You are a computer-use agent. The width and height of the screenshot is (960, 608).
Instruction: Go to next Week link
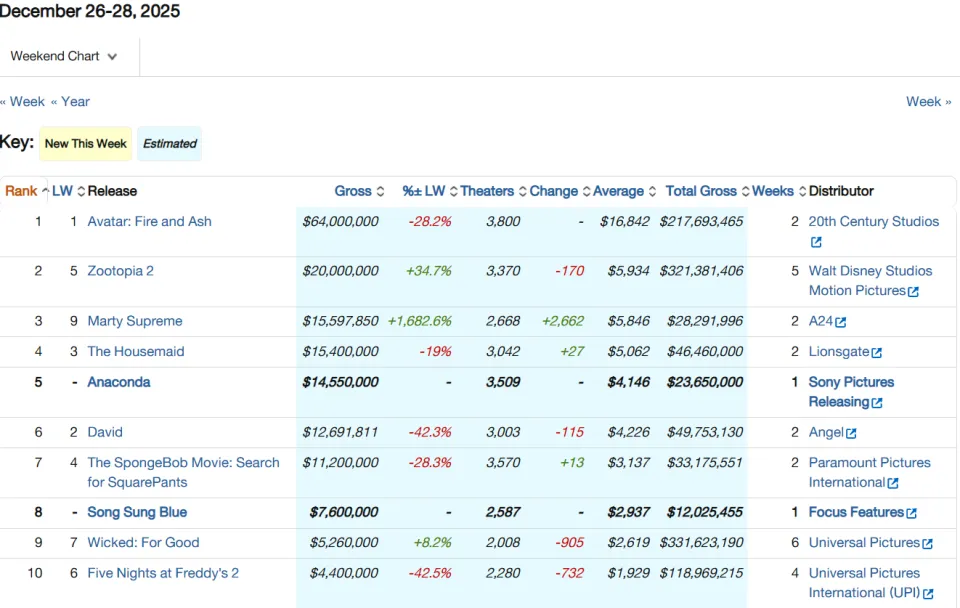point(929,102)
